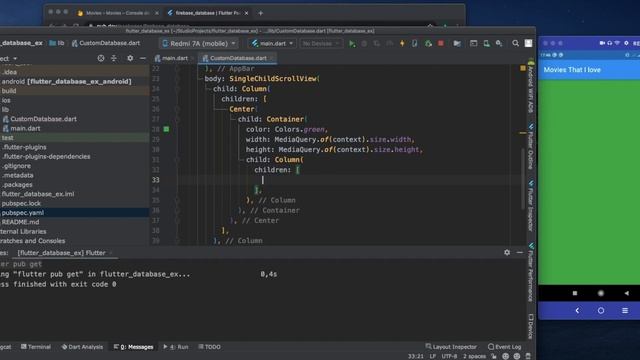The height and width of the screenshot is (360, 640).
Task: Toggle Event Log tool window
Action: click(x=504, y=347)
